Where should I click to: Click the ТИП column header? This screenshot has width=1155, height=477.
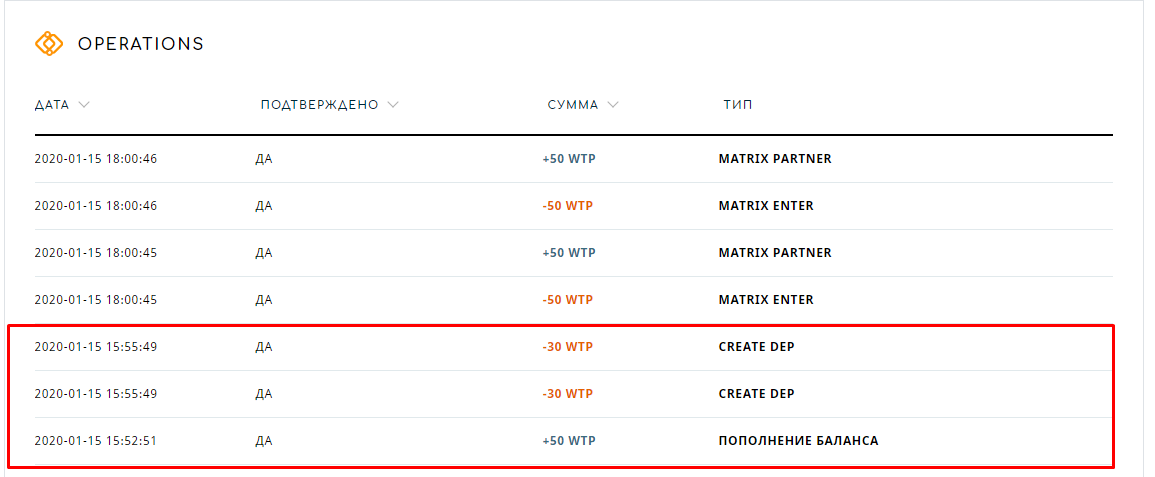coord(738,105)
